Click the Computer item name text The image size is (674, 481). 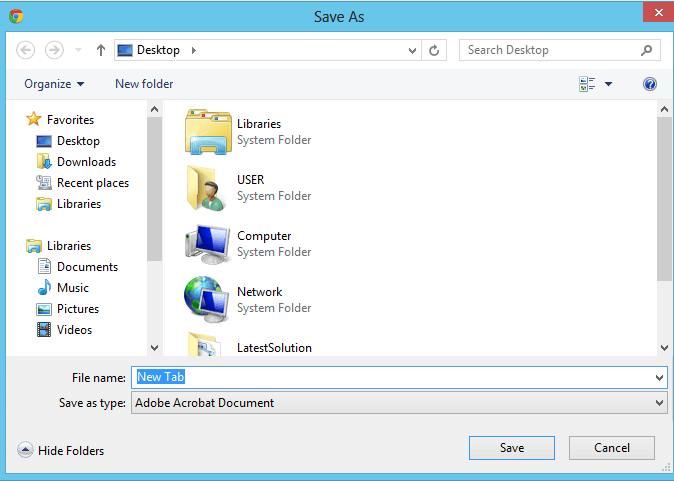click(x=264, y=236)
